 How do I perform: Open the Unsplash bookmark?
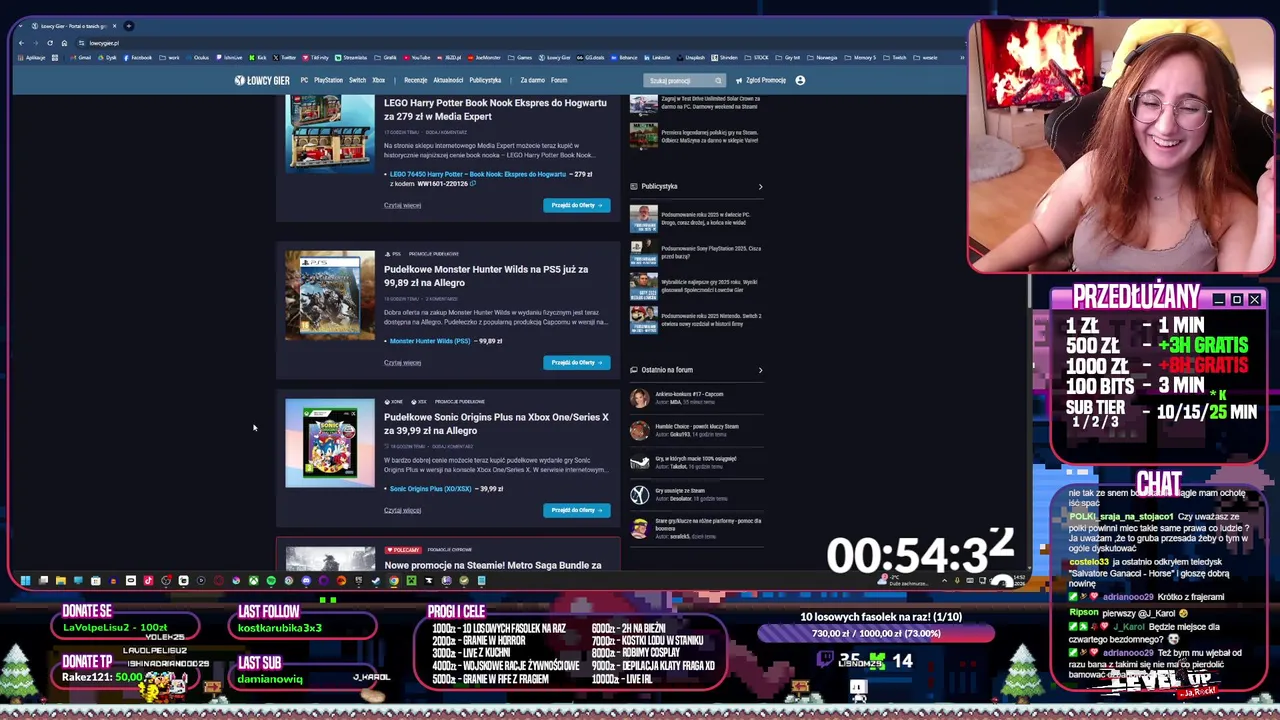pyautogui.click(x=691, y=57)
